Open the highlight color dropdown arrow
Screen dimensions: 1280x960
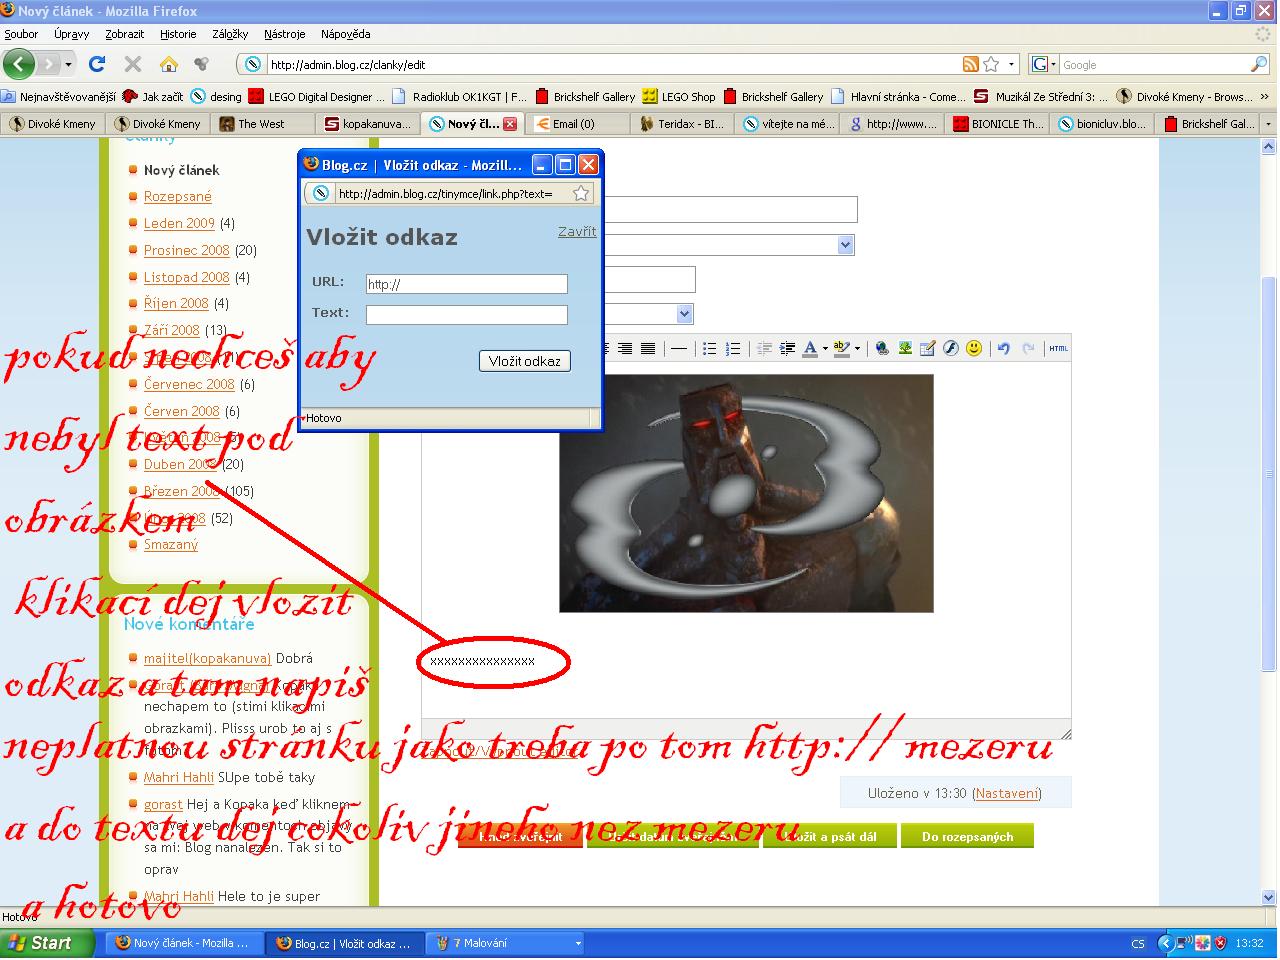coord(859,349)
